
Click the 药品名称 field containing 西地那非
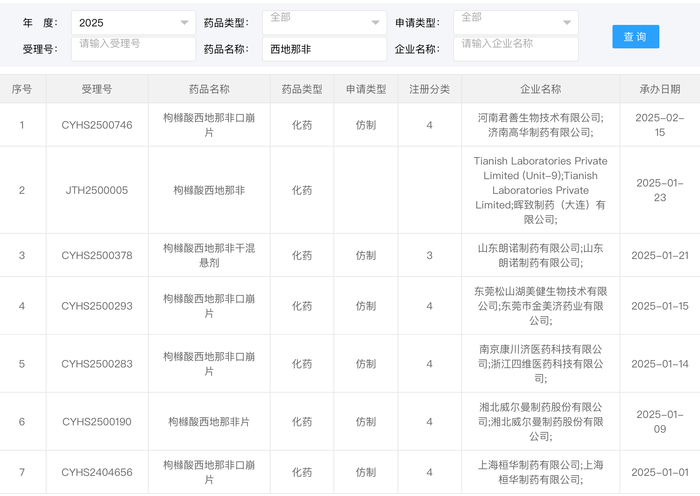click(x=323, y=48)
